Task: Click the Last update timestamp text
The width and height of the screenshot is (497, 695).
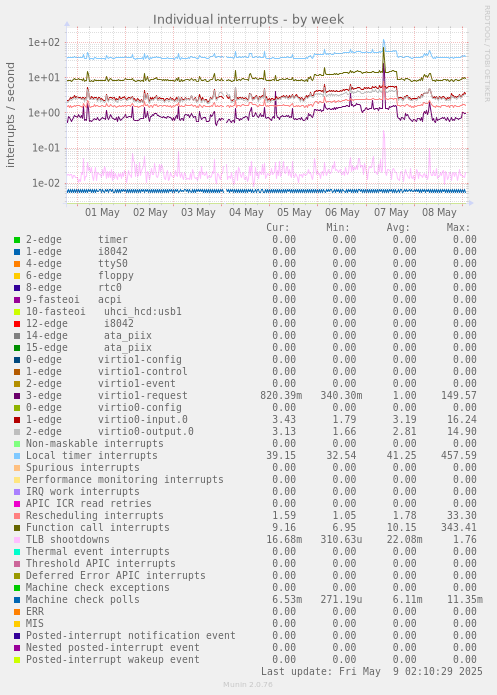Action: pos(372,672)
